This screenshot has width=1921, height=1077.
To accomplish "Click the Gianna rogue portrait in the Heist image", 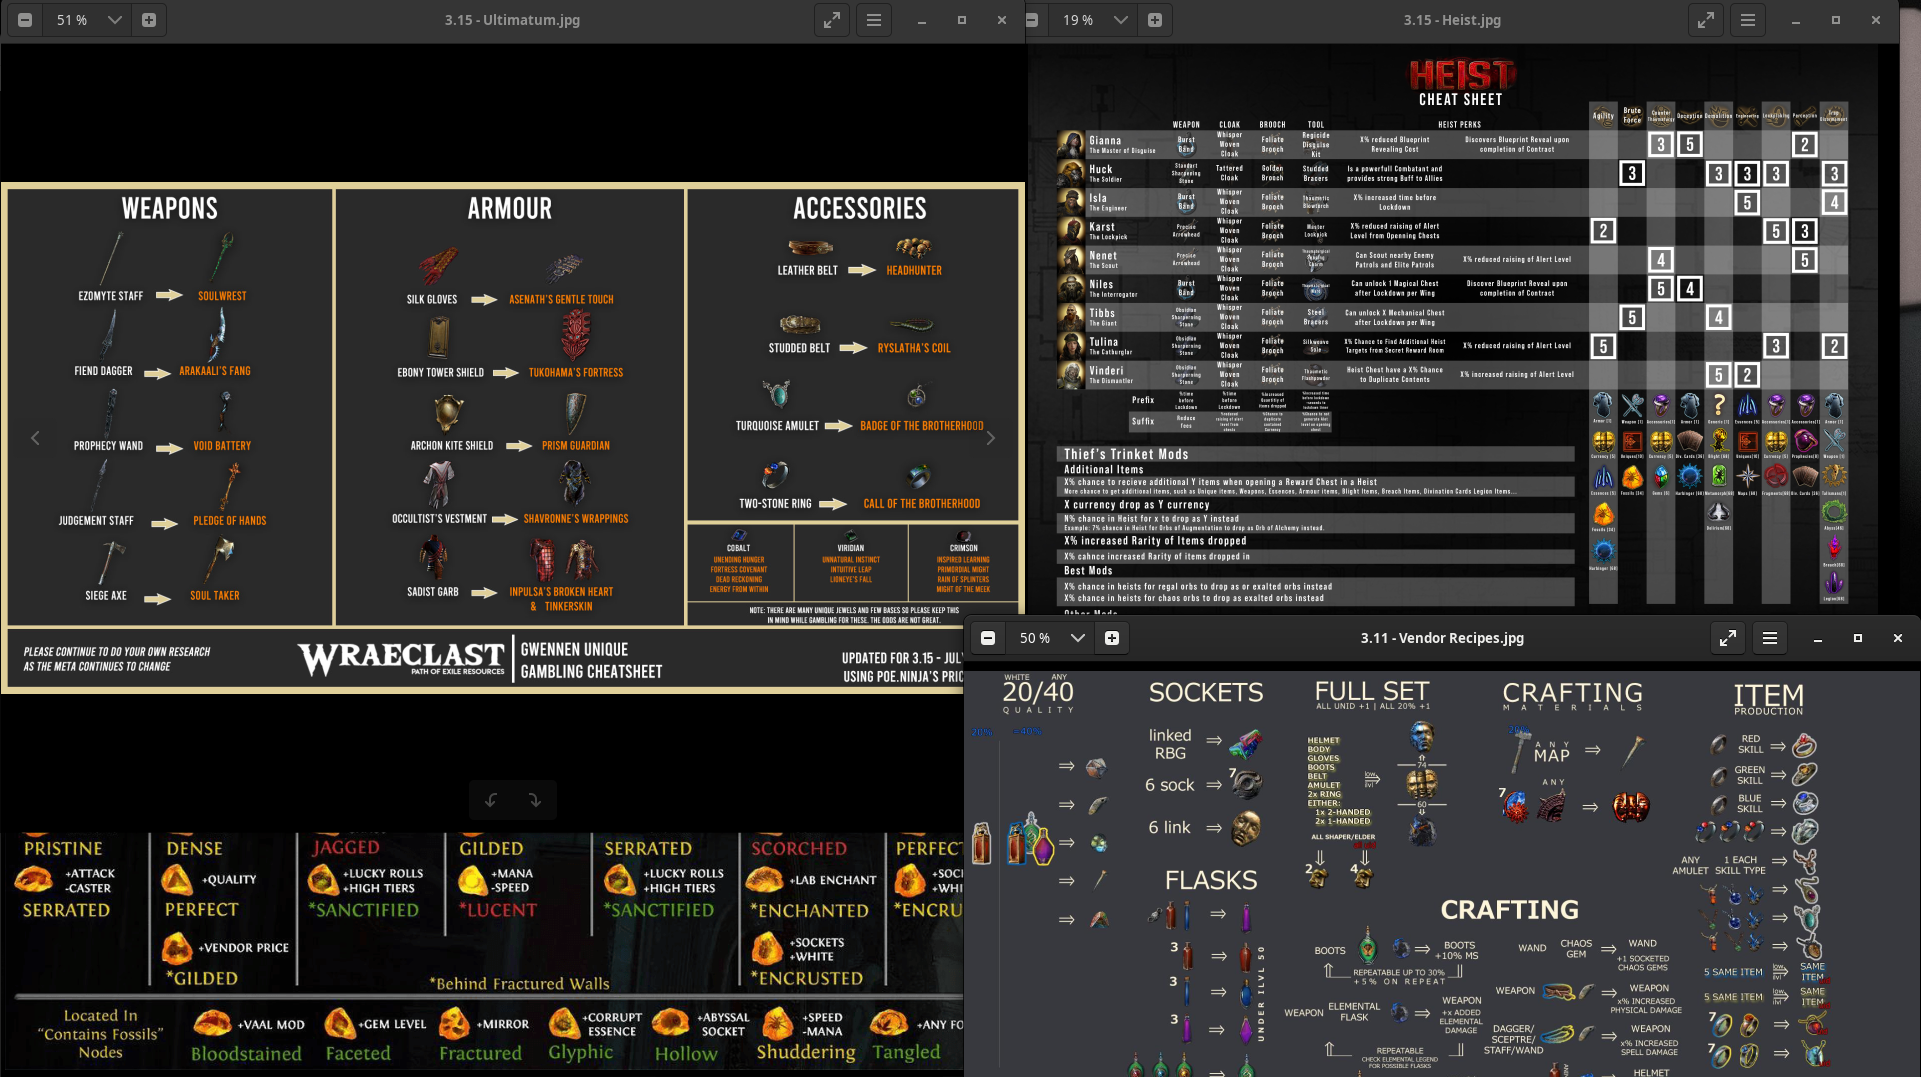I will (x=1071, y=144).
